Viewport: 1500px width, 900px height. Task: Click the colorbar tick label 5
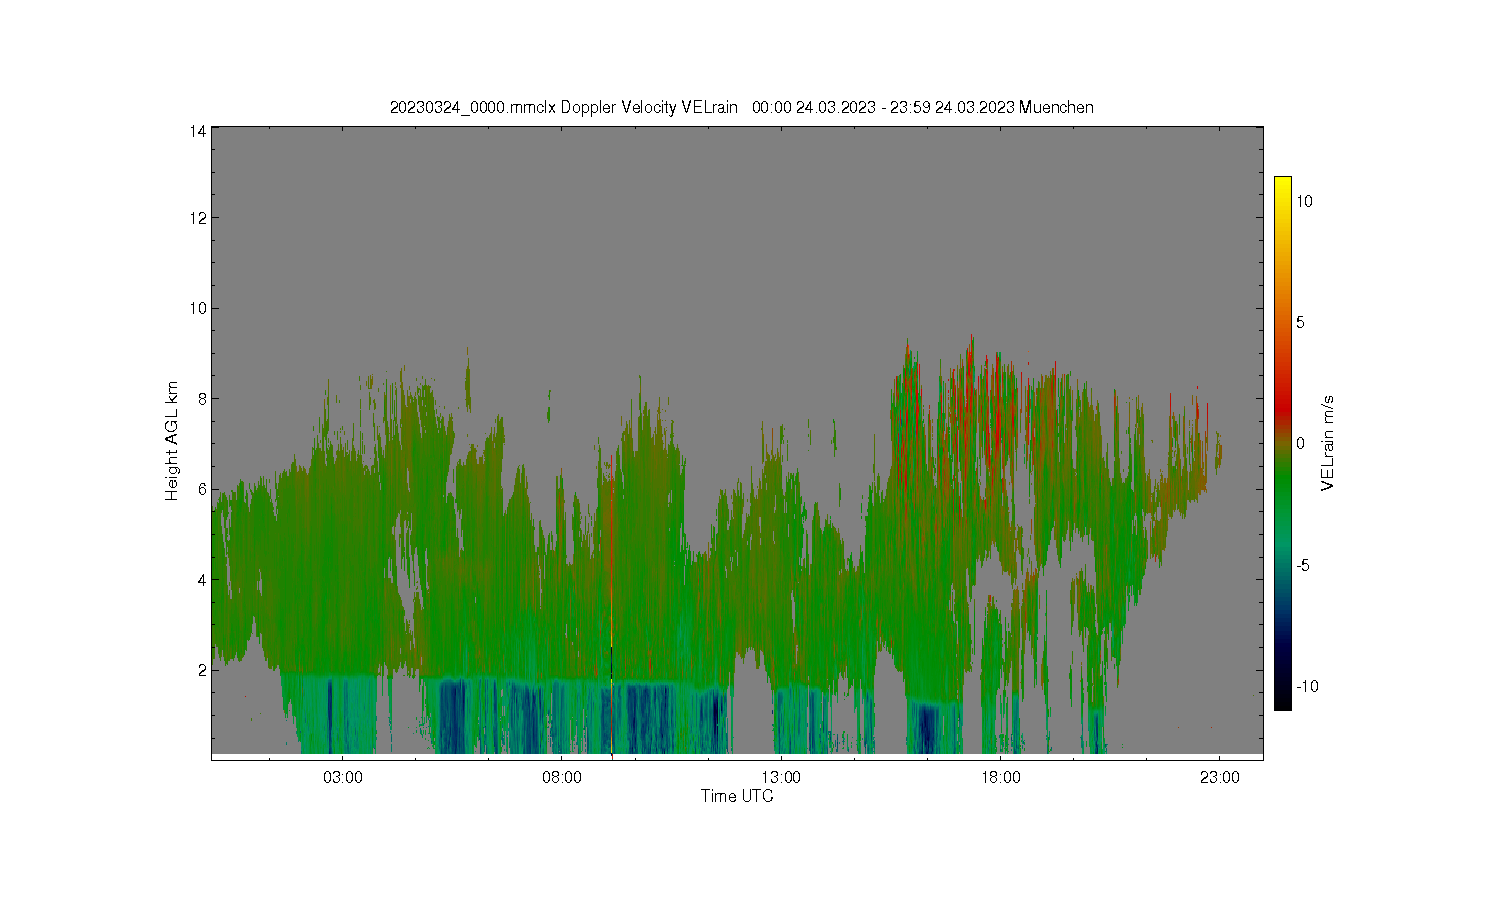[x=1301, y=322]
